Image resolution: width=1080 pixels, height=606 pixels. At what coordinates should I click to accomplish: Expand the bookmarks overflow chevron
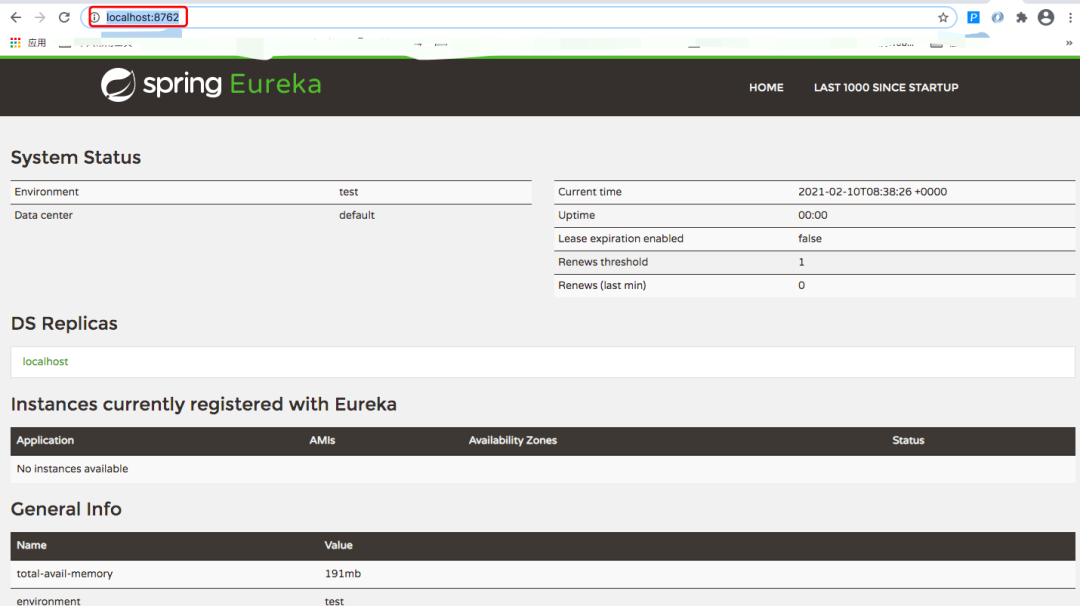[x=1069, y=43]
